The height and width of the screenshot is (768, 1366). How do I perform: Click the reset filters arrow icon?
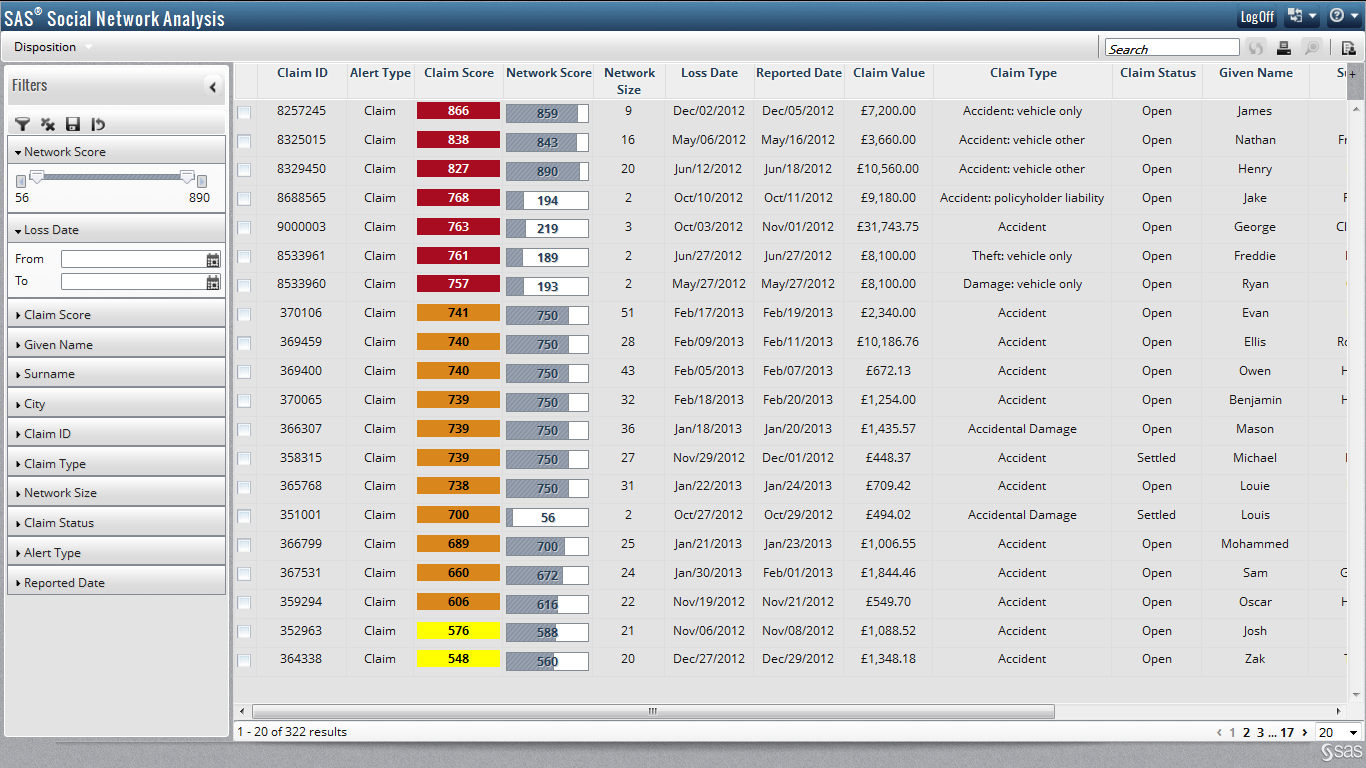click(x=98, y=124)
